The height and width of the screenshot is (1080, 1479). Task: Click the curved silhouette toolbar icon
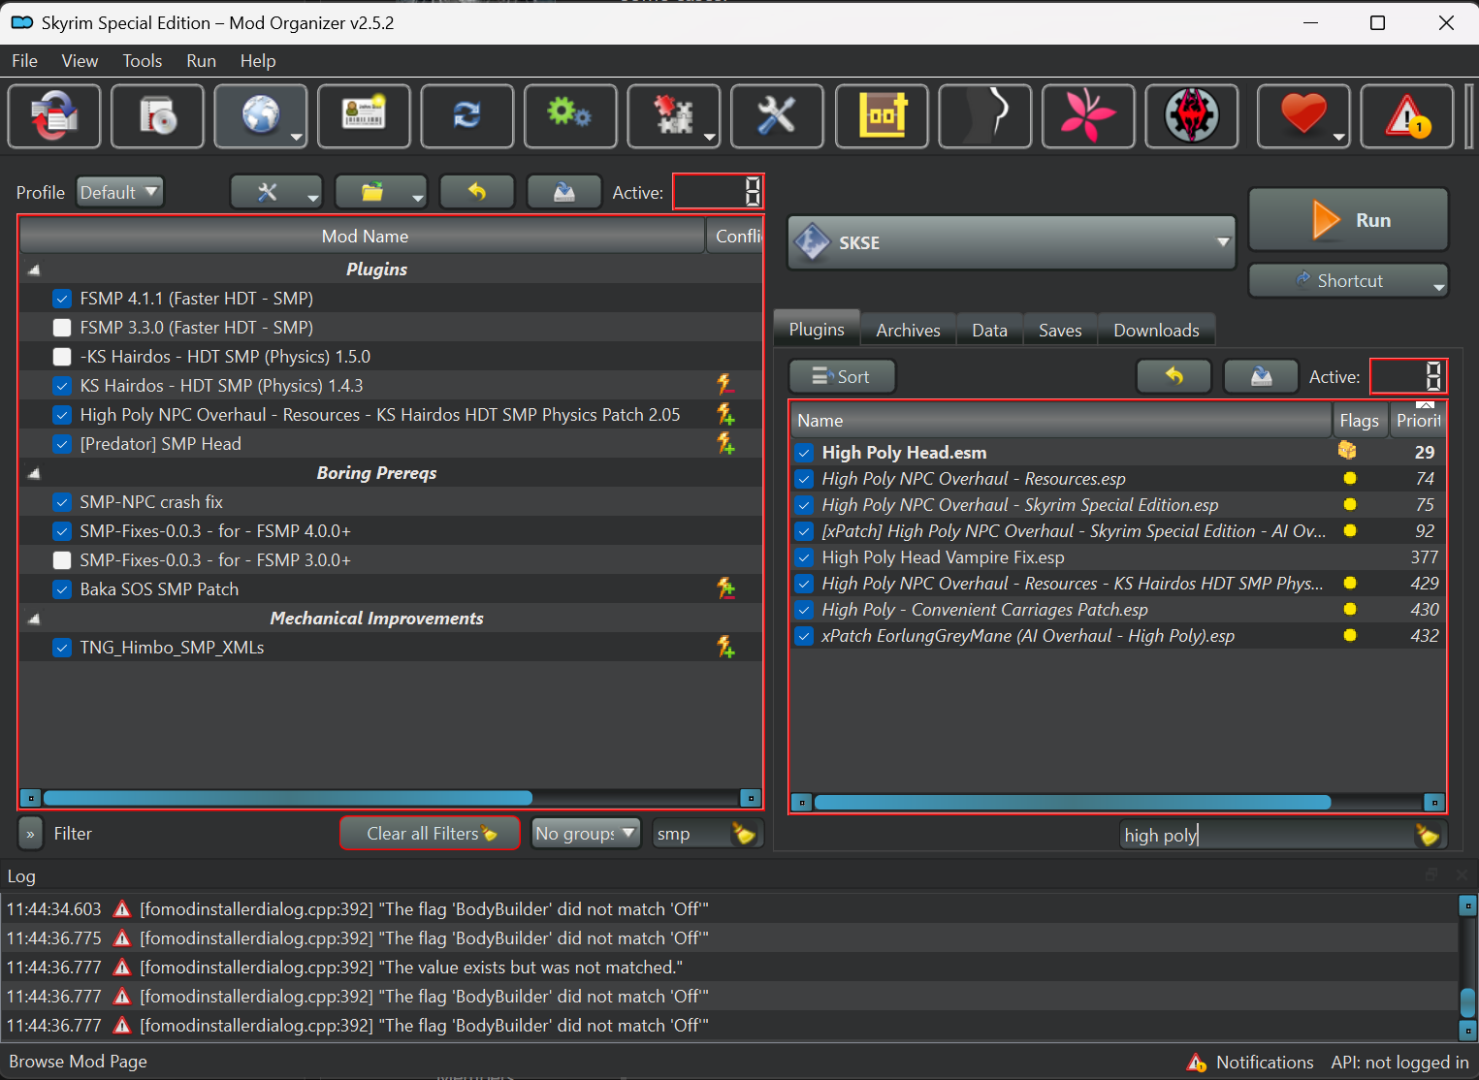[x=985, y=116]
